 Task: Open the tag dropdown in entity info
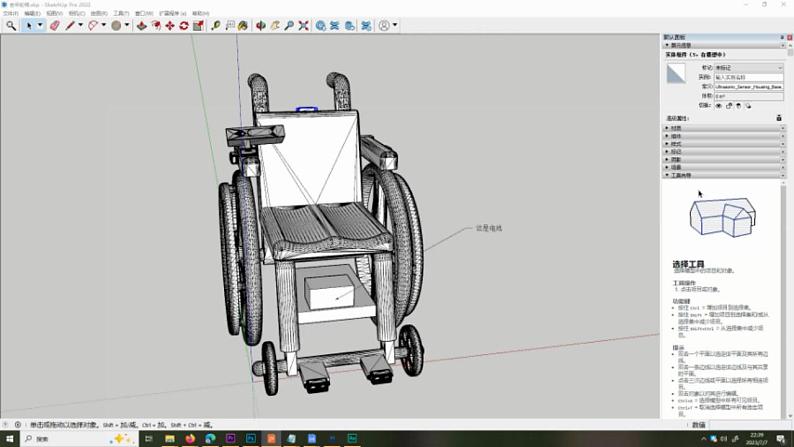748,68
